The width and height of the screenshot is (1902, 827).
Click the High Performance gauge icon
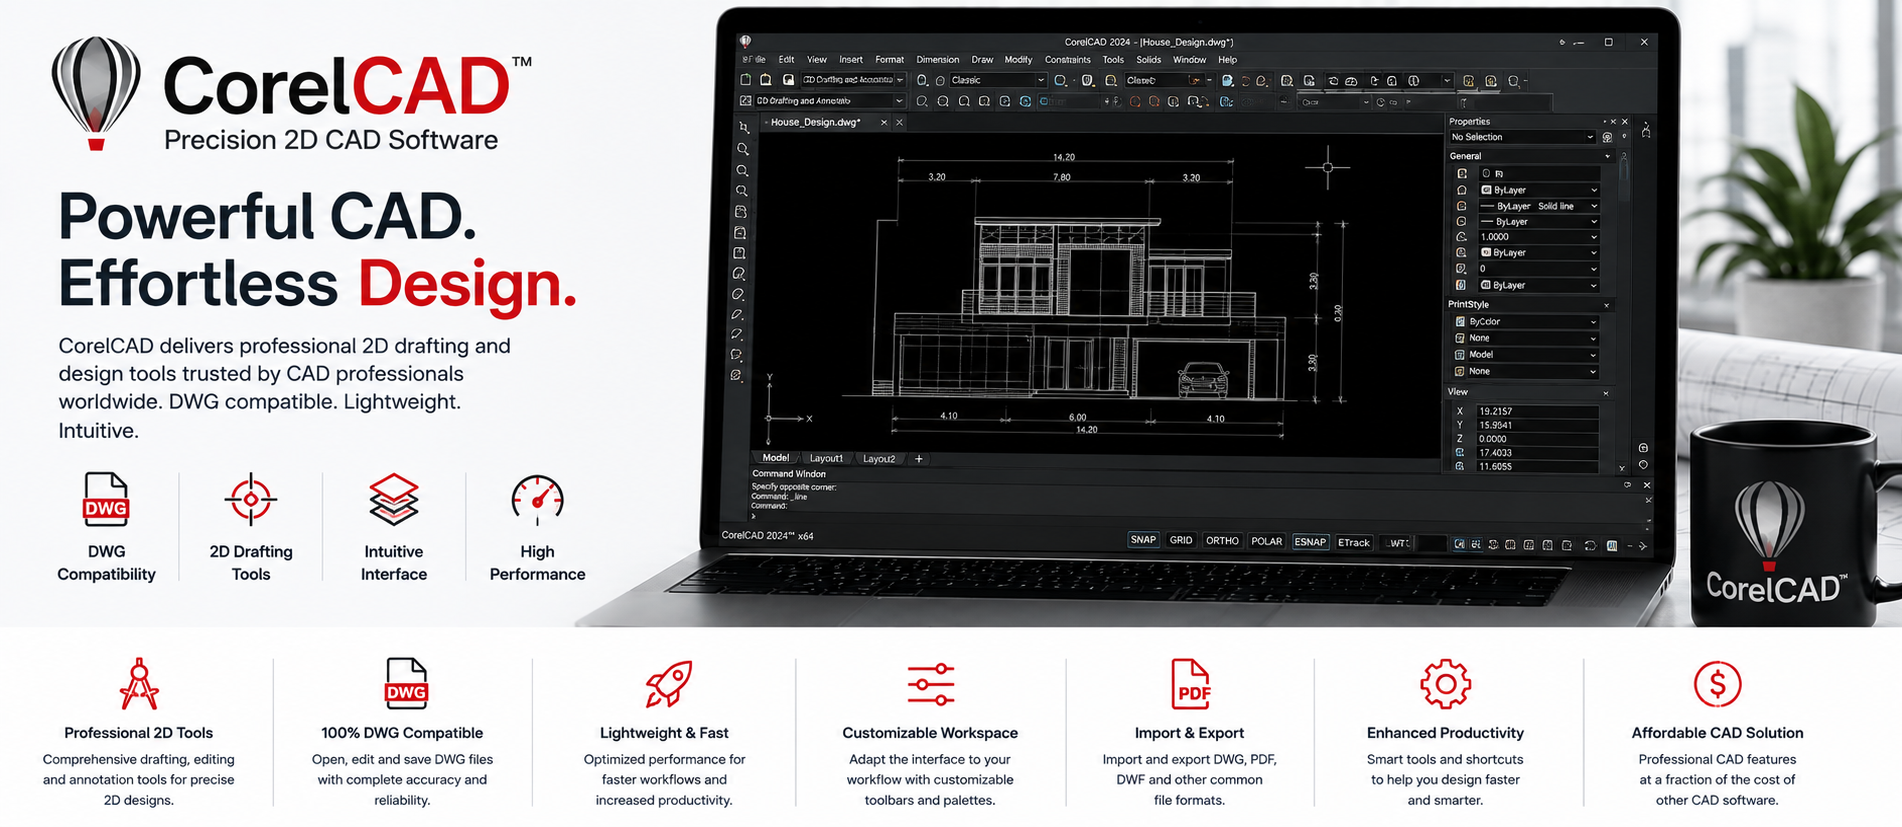(537, 499)
